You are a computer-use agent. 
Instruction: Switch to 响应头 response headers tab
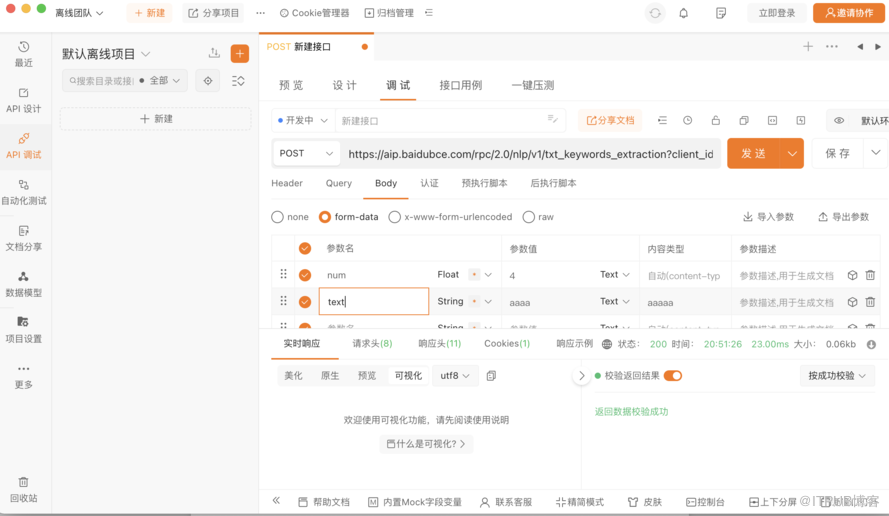439,344
